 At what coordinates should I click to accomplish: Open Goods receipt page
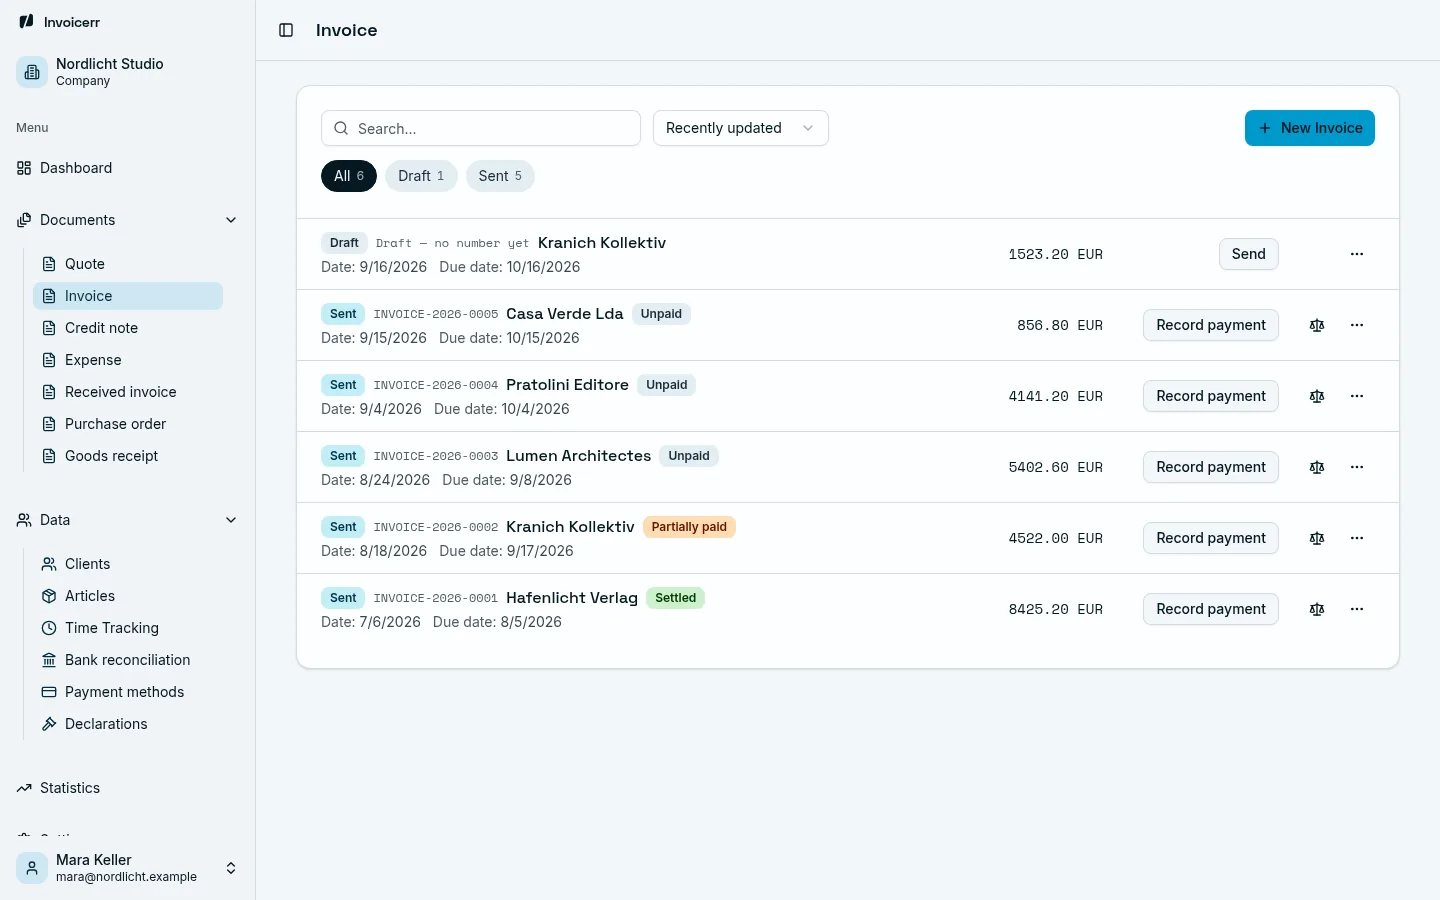click(x=128, y=456)
